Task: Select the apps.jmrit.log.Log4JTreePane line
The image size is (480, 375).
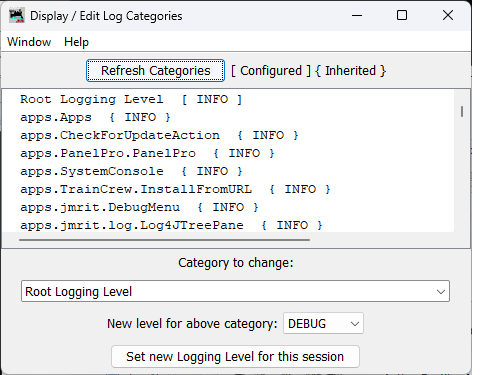Action: (x=171, y=225)
